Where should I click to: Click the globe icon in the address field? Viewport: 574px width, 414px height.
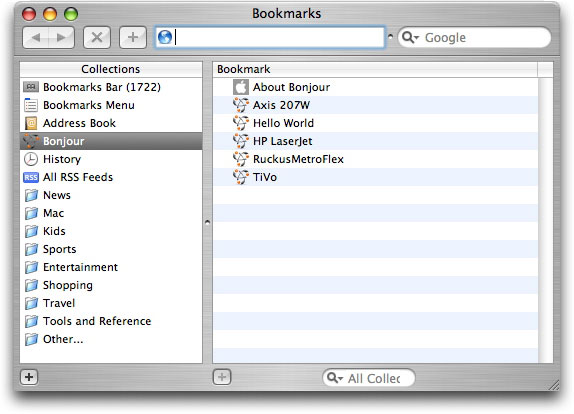click(x=165, y=37)
